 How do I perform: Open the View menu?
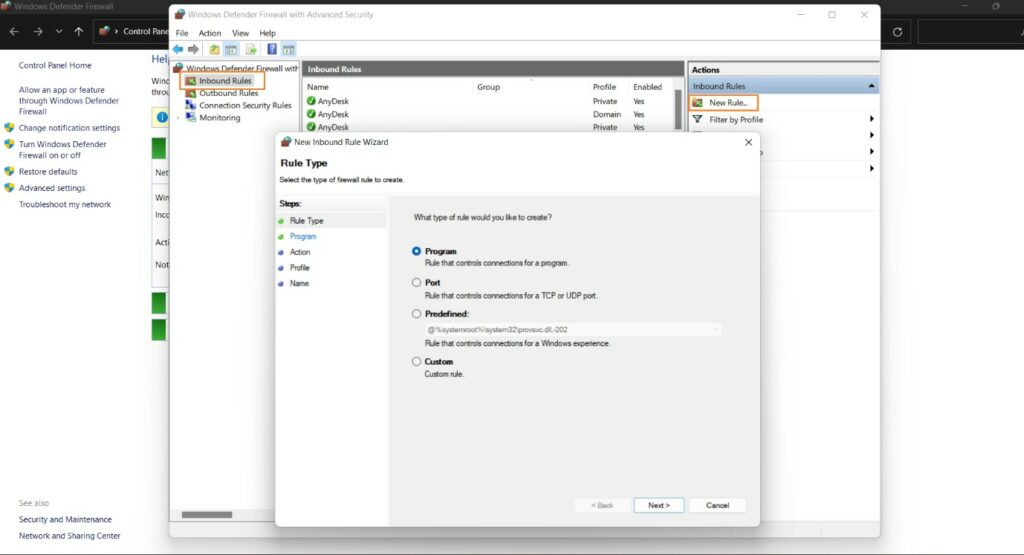click(x=240, y=33)
